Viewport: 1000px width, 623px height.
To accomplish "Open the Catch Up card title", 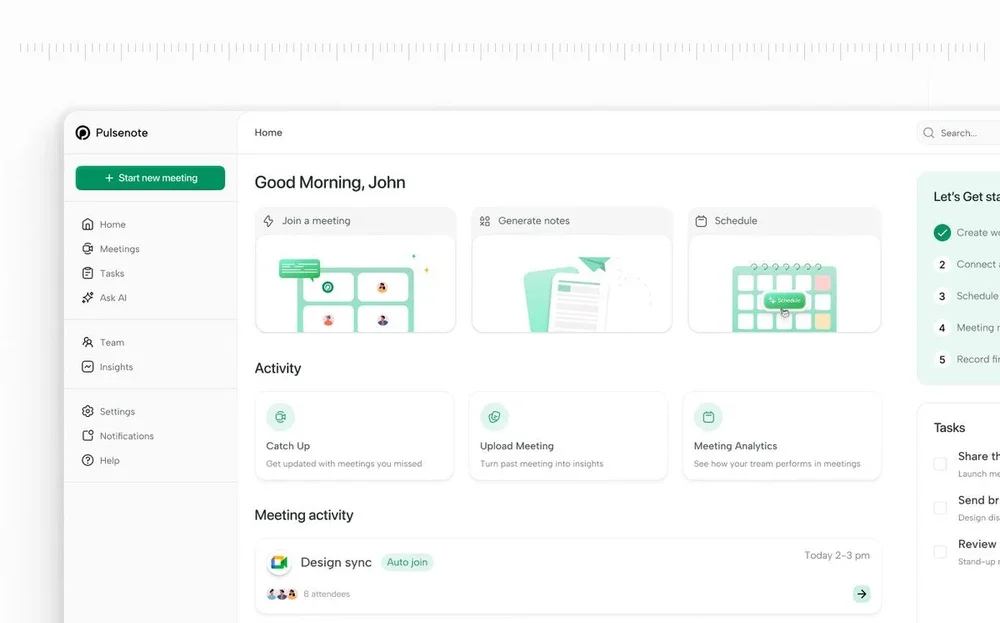I will point(288,446).
